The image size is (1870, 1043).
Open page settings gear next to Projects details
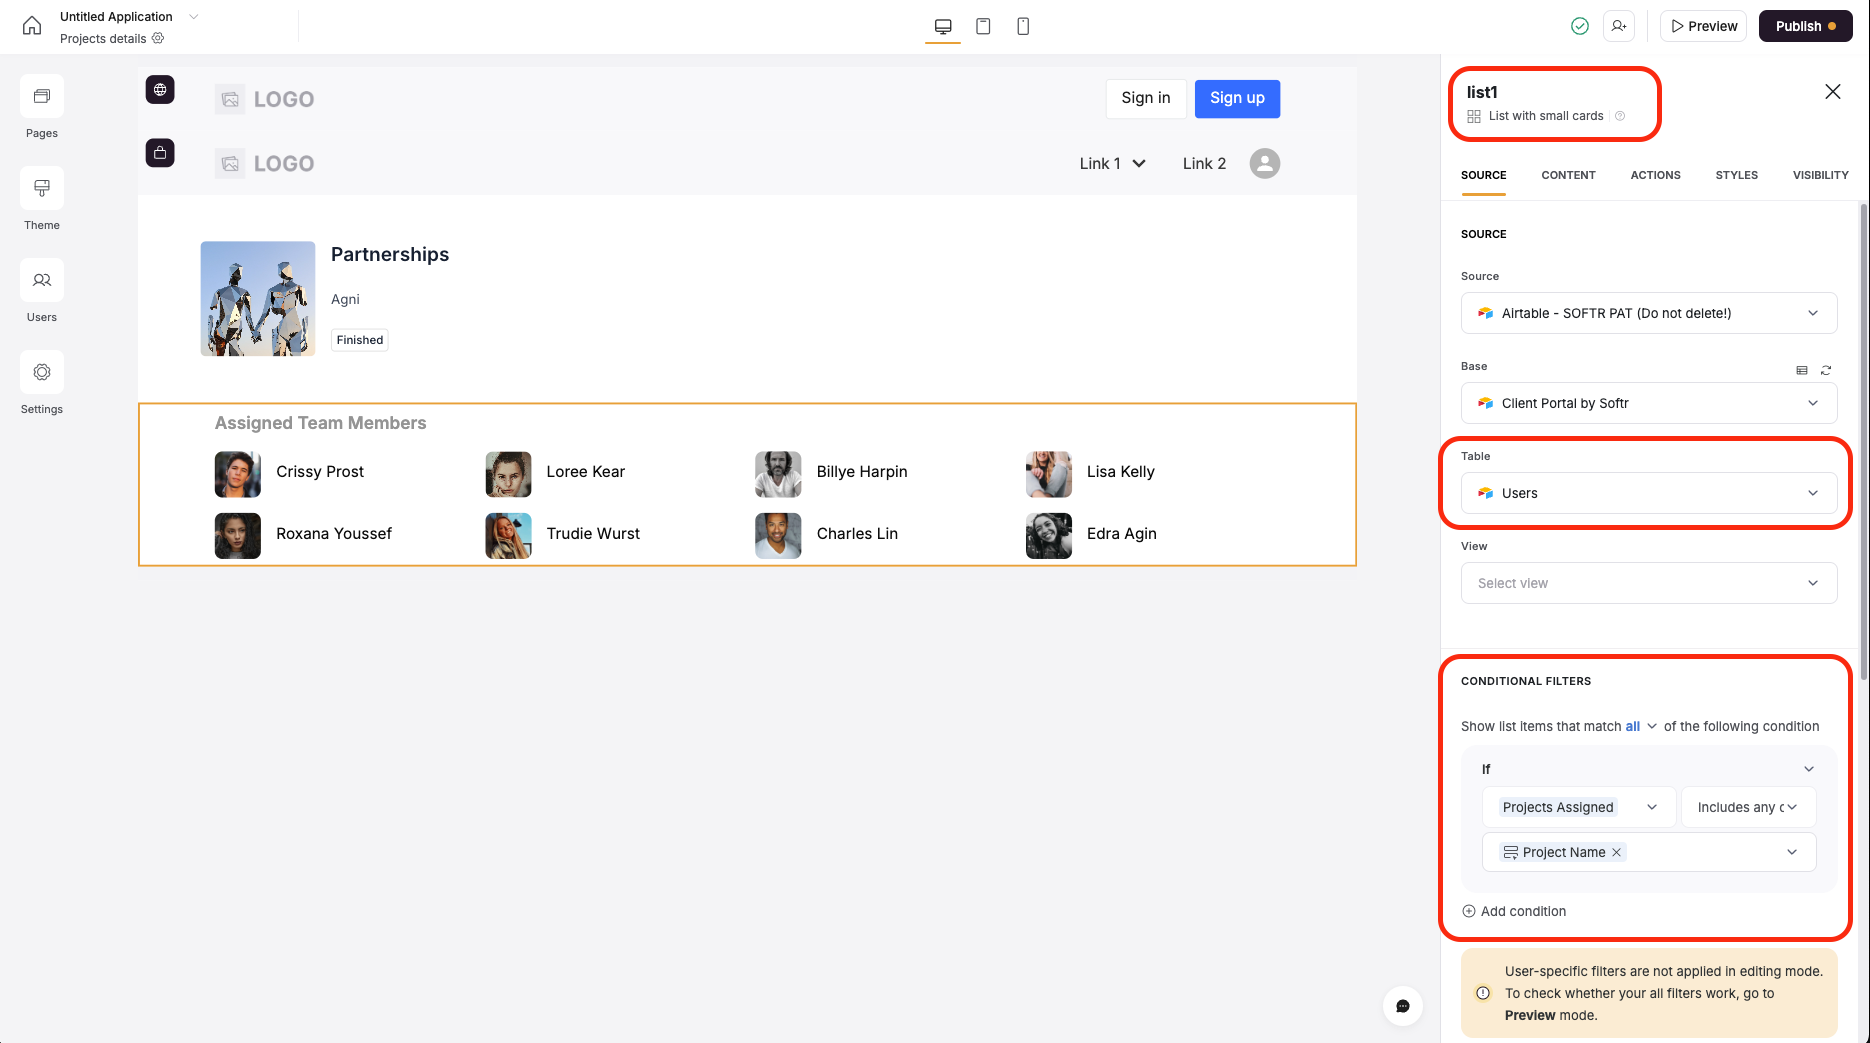(158, 38)
